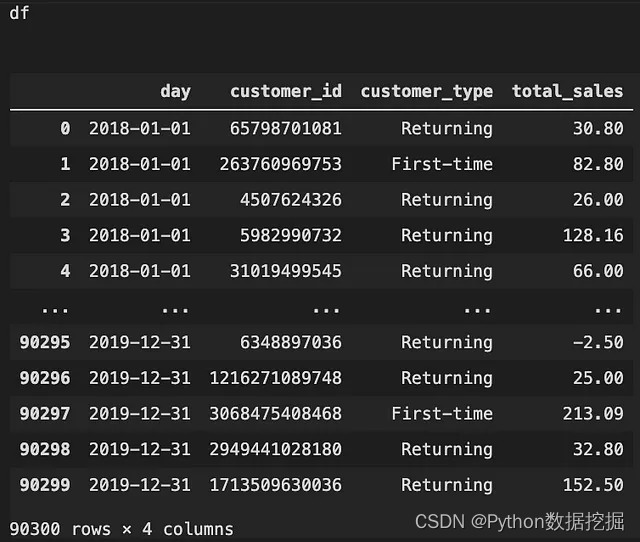The height and width of the screenshot is (542, 640).
Task: Click the CSDN @Python数据挖掘 watermark
Action: tap(519, 522)
